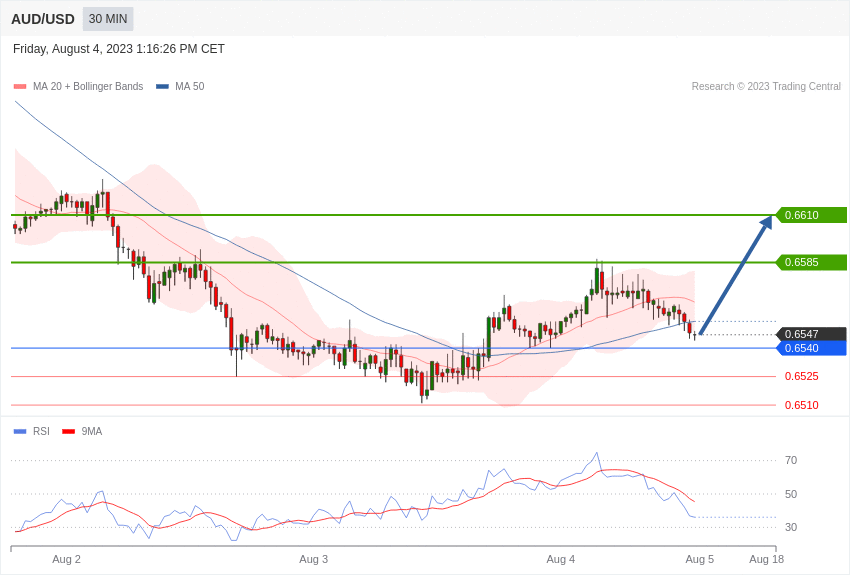
Task: Click the red MA 20 + Bollinger Bands swatch
Action: [x=20, y=86]
